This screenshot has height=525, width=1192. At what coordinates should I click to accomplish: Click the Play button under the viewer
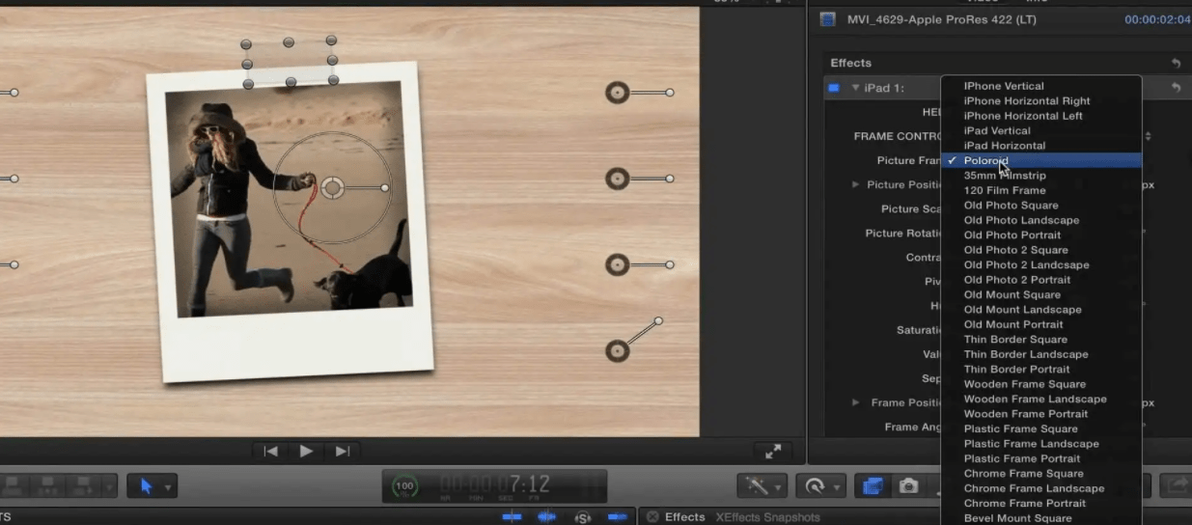[x=306, y=451]
